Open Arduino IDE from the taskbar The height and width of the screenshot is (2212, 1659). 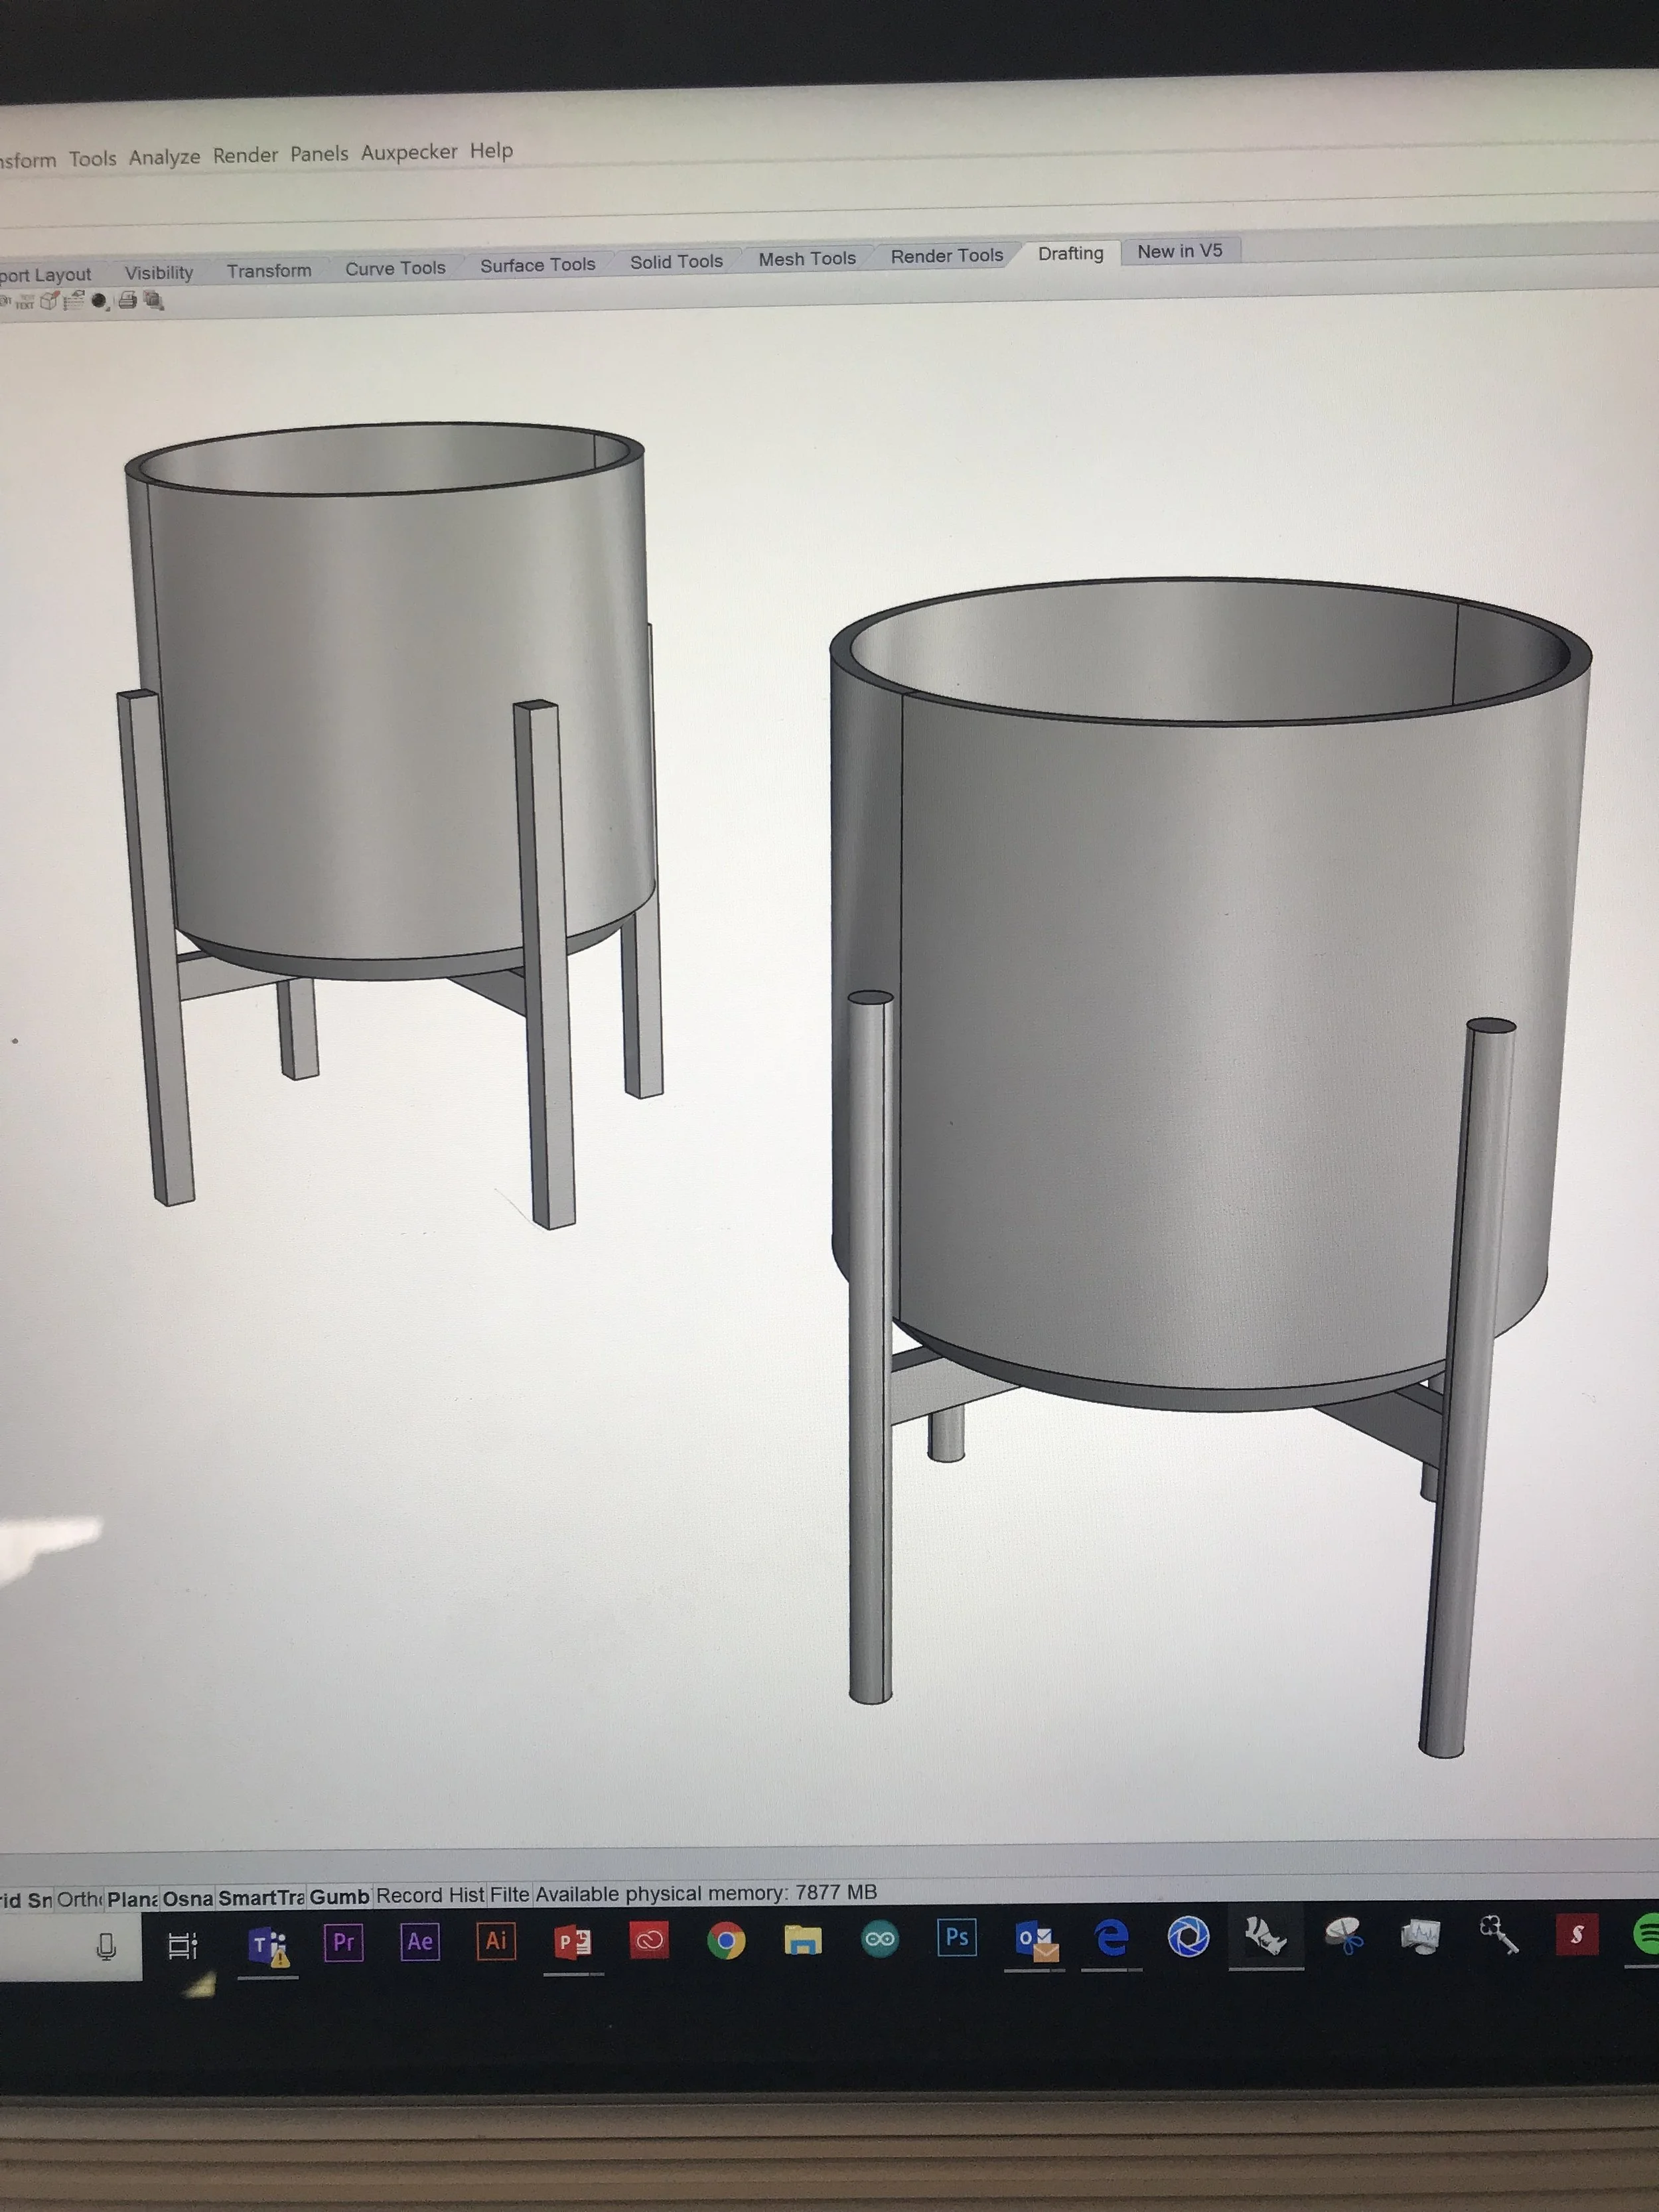[x=880, y=1939]
